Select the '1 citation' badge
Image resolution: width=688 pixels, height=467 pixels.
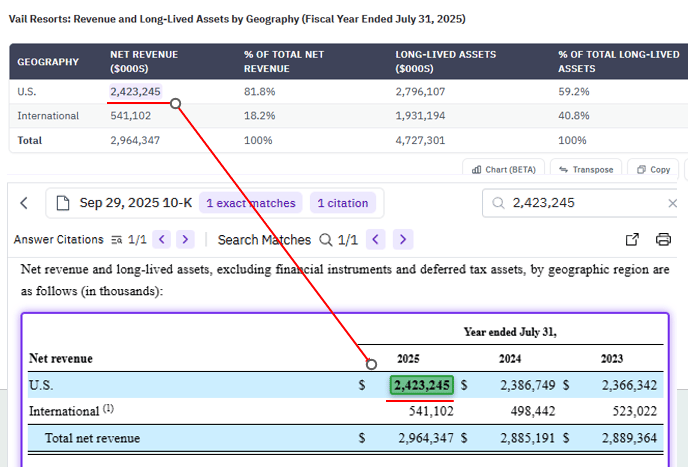[343, 203]
